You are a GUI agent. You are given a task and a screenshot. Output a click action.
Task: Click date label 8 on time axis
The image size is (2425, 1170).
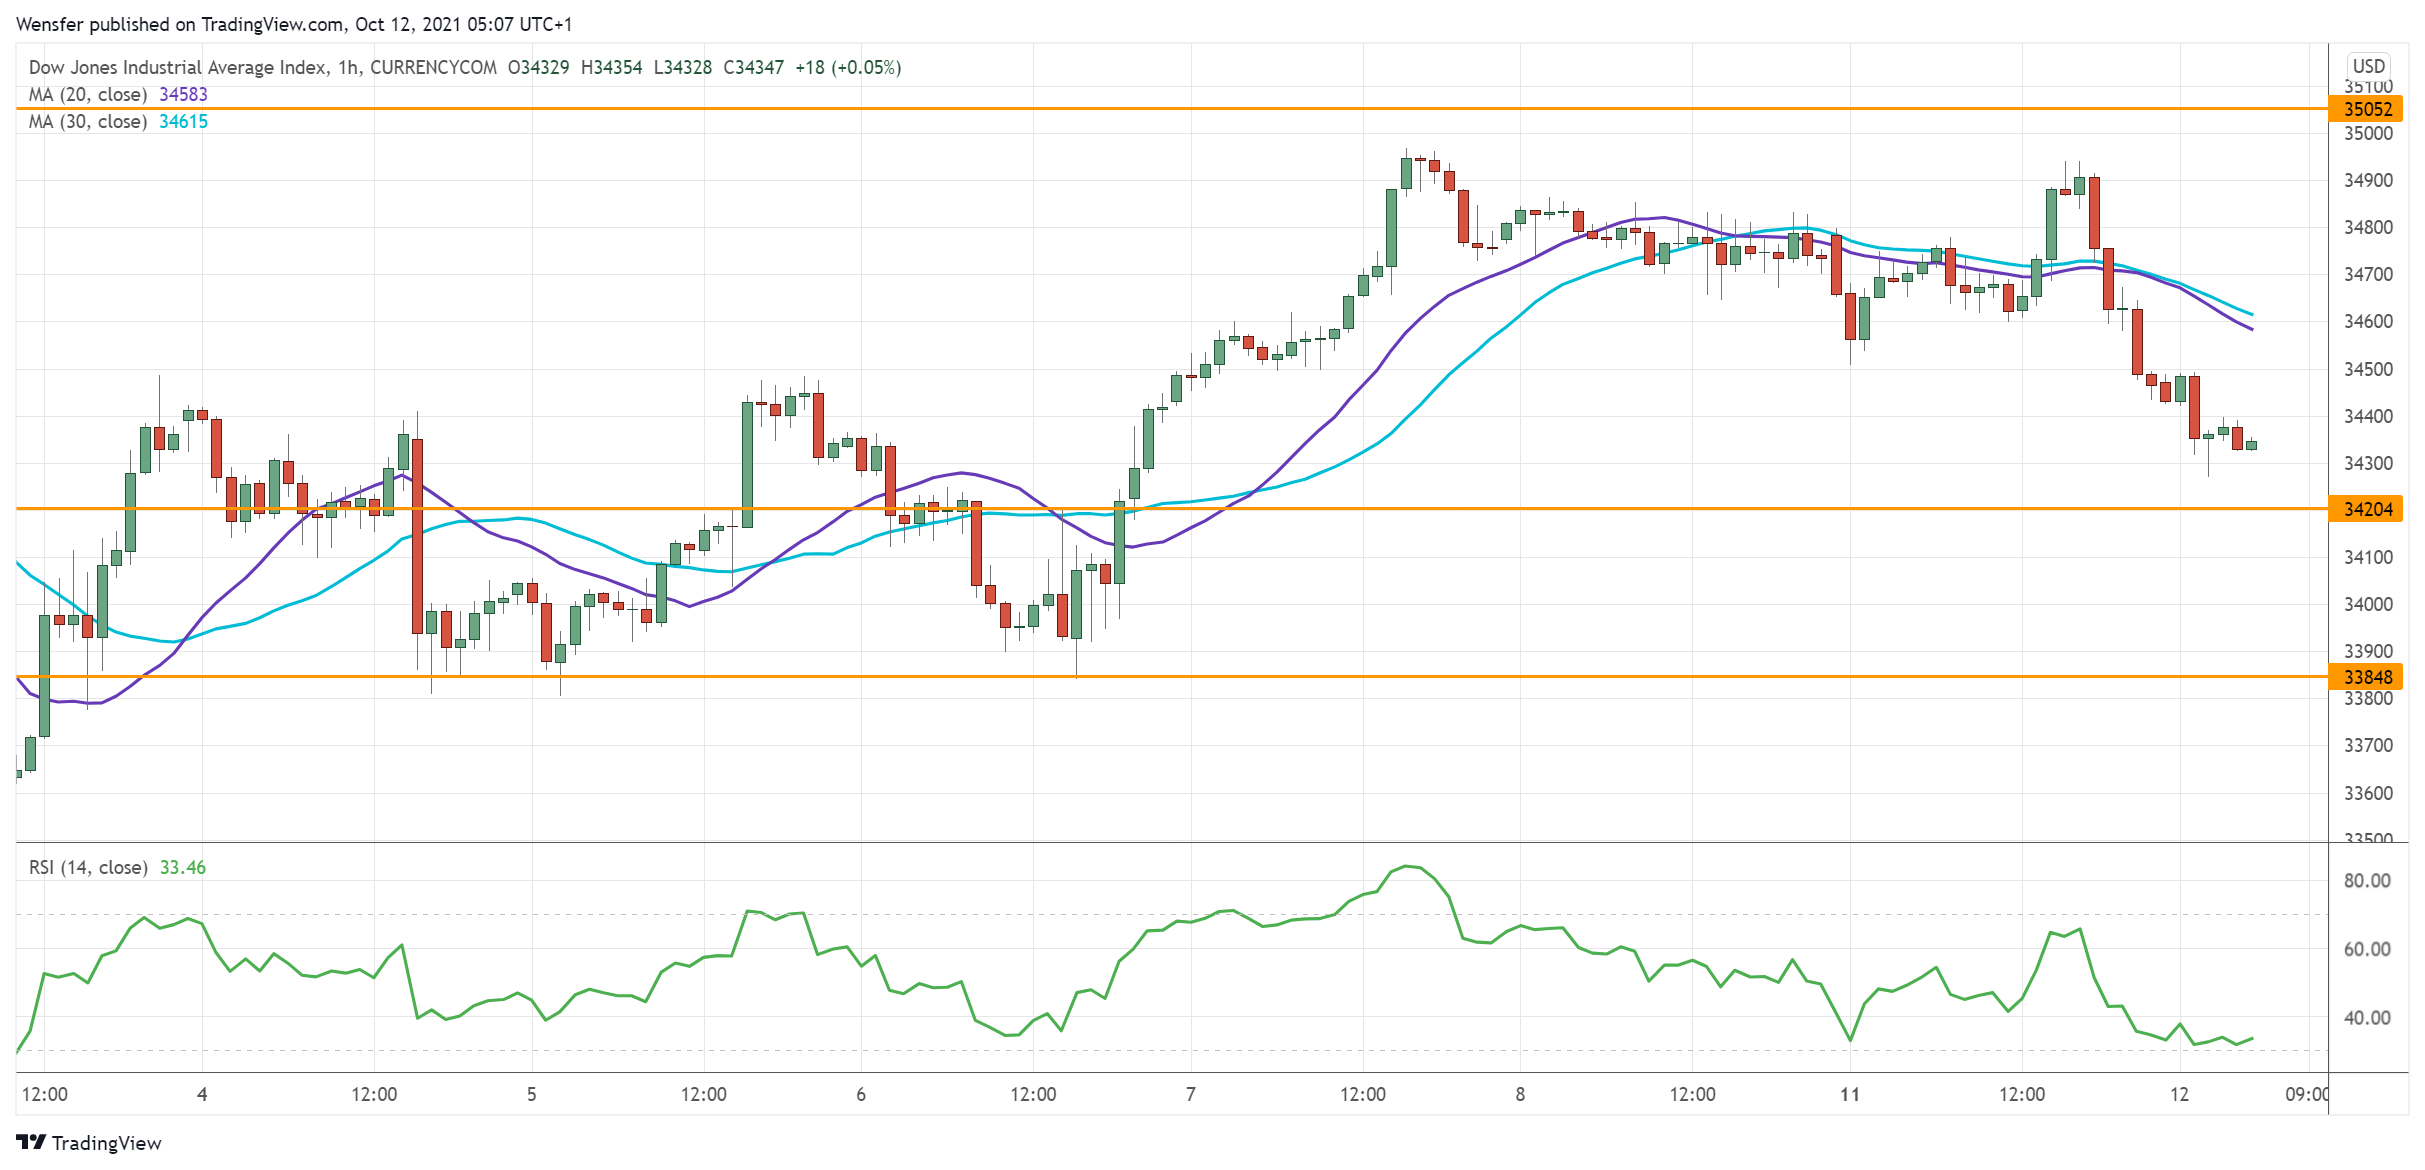point(1520,1094)
